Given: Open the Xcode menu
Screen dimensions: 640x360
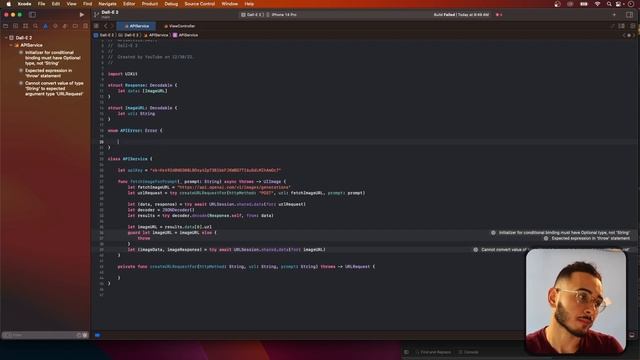Looking at the screenshot, I should [24, 4].
